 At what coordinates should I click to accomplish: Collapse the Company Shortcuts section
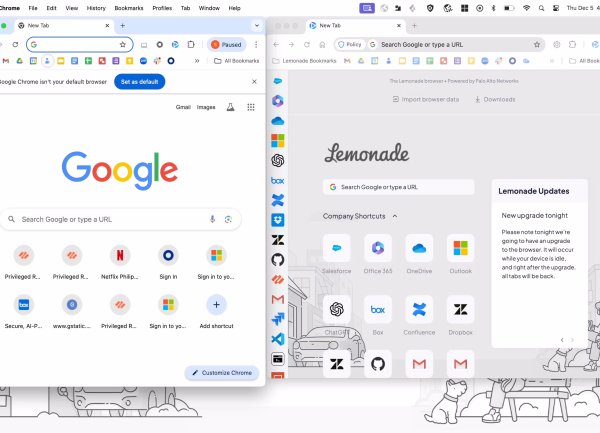(x=395, y=216)
